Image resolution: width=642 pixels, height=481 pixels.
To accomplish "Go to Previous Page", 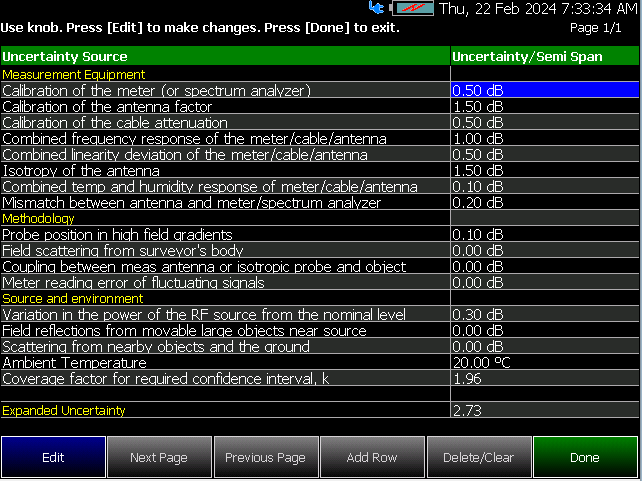I will coord(266,457).
